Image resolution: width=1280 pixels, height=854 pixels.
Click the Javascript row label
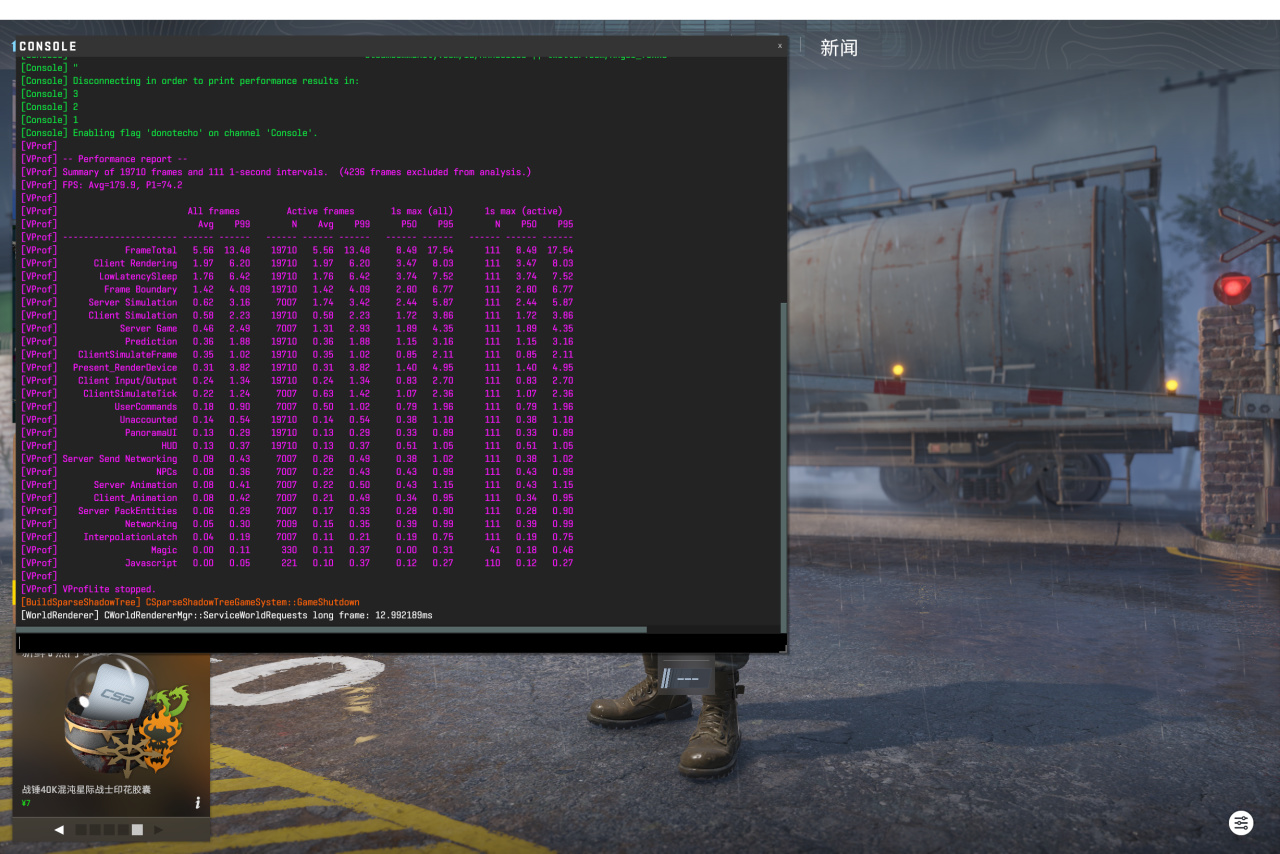click(x=151, y=562)
